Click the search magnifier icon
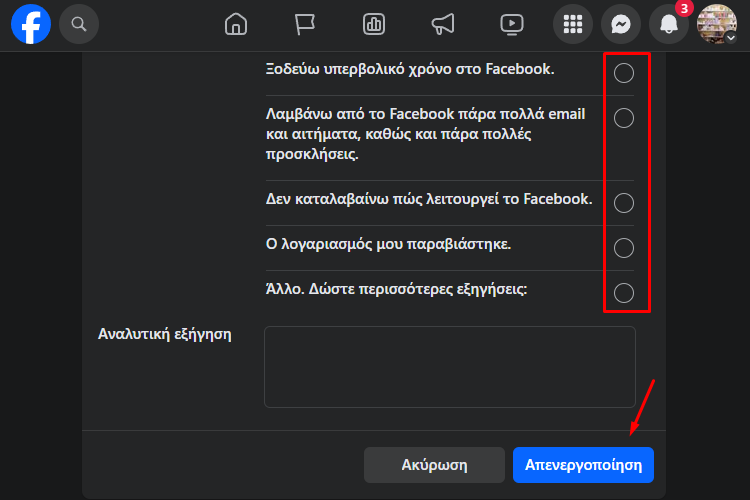This screenshot has height=500, width=750. click(79, 24)
